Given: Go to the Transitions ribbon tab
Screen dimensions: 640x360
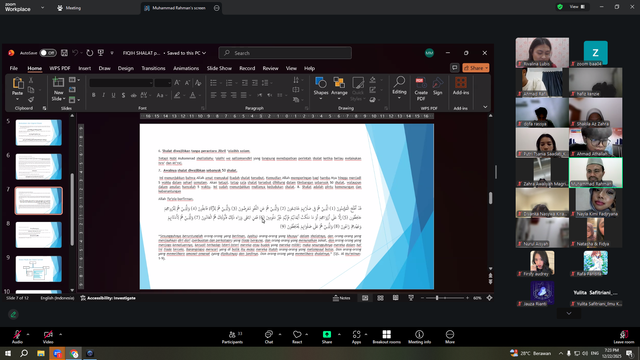Looking at the screenshot, I should click(153, 69).
